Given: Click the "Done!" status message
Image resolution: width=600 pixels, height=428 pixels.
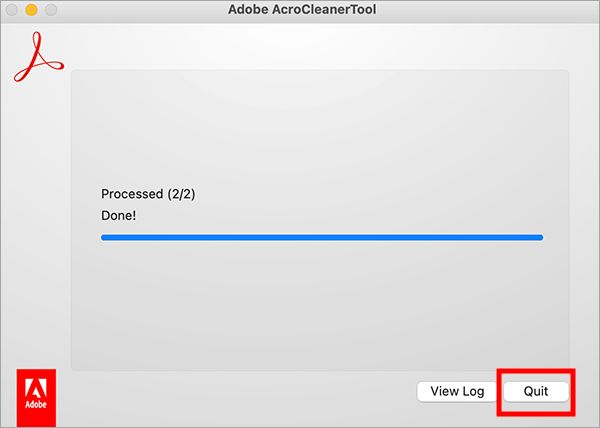Looking at the screenshot, I should point(119,215).
